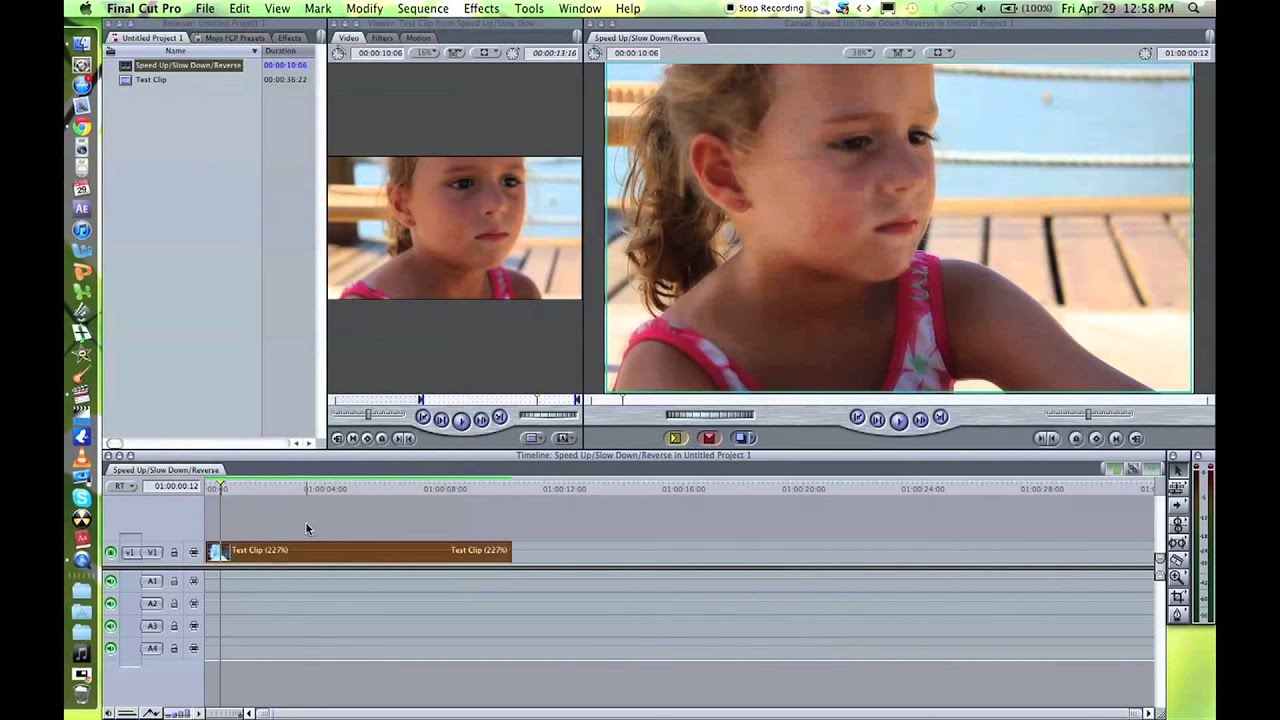Mute the A1 audio track

pyautogui.click(x=111, y=581)
